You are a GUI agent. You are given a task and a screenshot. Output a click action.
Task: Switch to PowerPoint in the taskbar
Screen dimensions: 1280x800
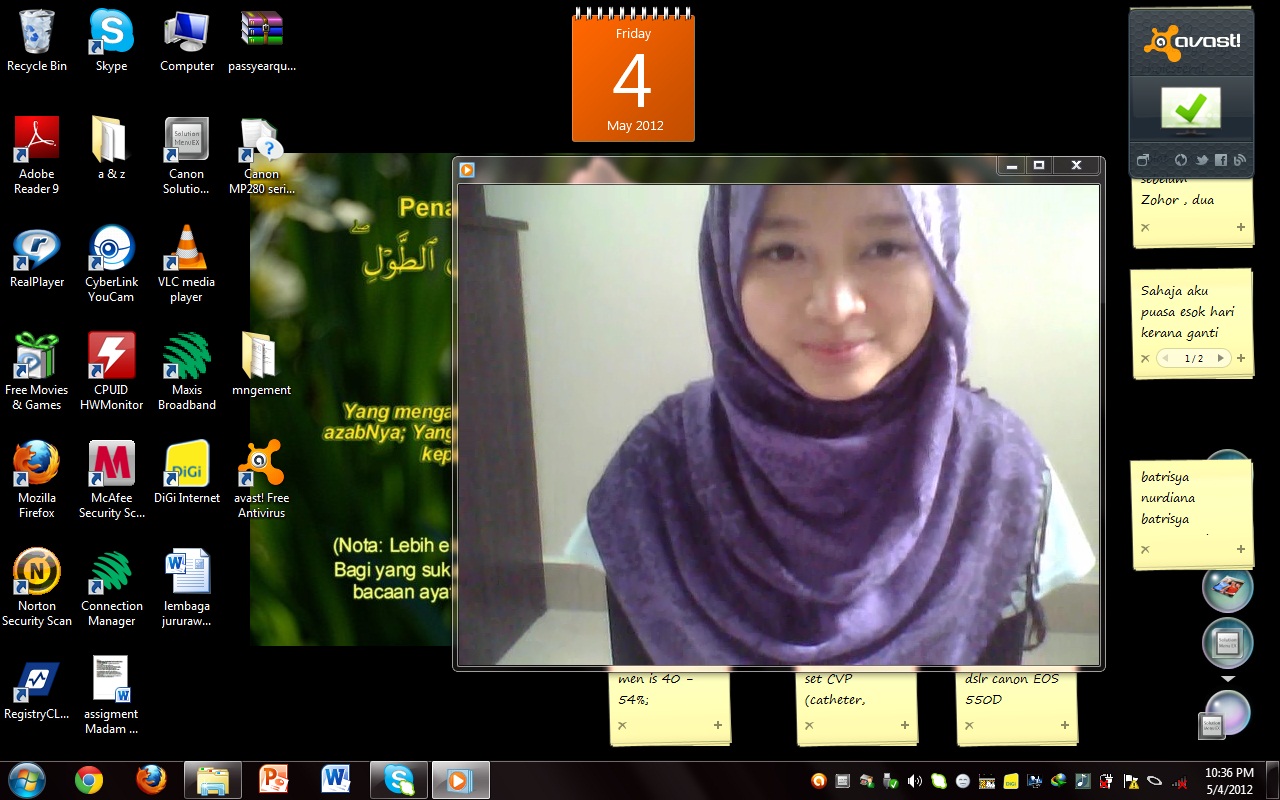tap(274, 780)
